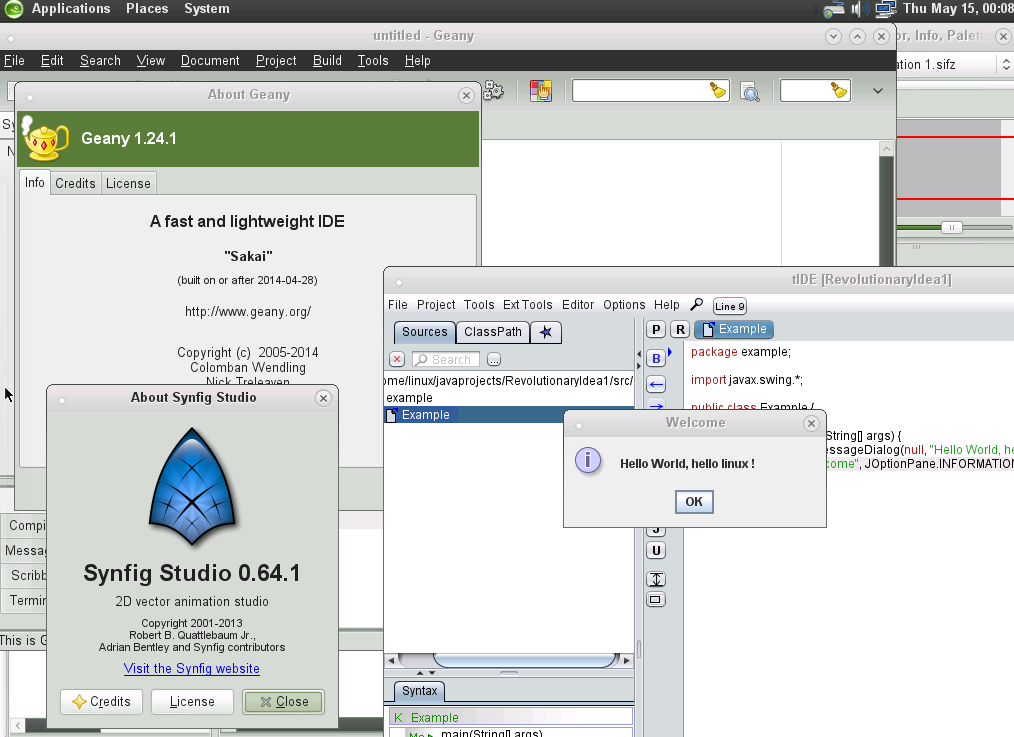This screenshot has height=737, width=1014.
Task: Click the Geany editor vertical scrollbar up arrow
Action: pyautogui.click(x=887, y=149)
